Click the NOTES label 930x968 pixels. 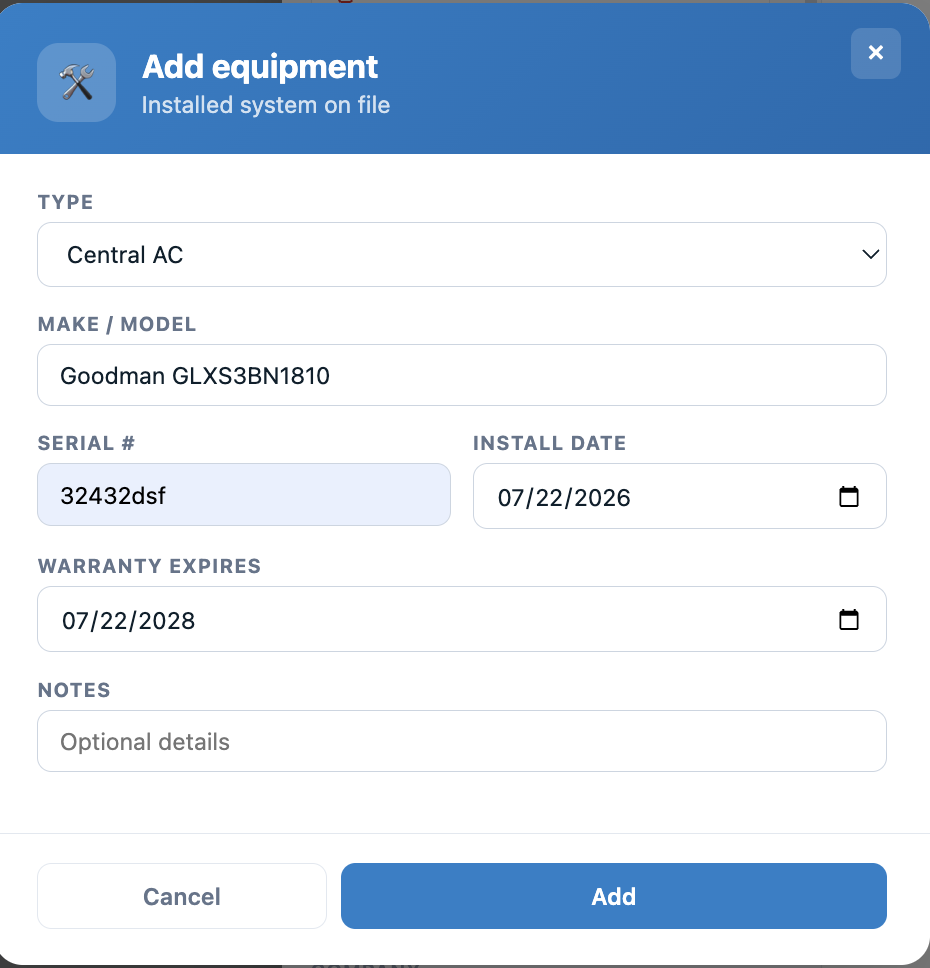click(x=74, y=690)
